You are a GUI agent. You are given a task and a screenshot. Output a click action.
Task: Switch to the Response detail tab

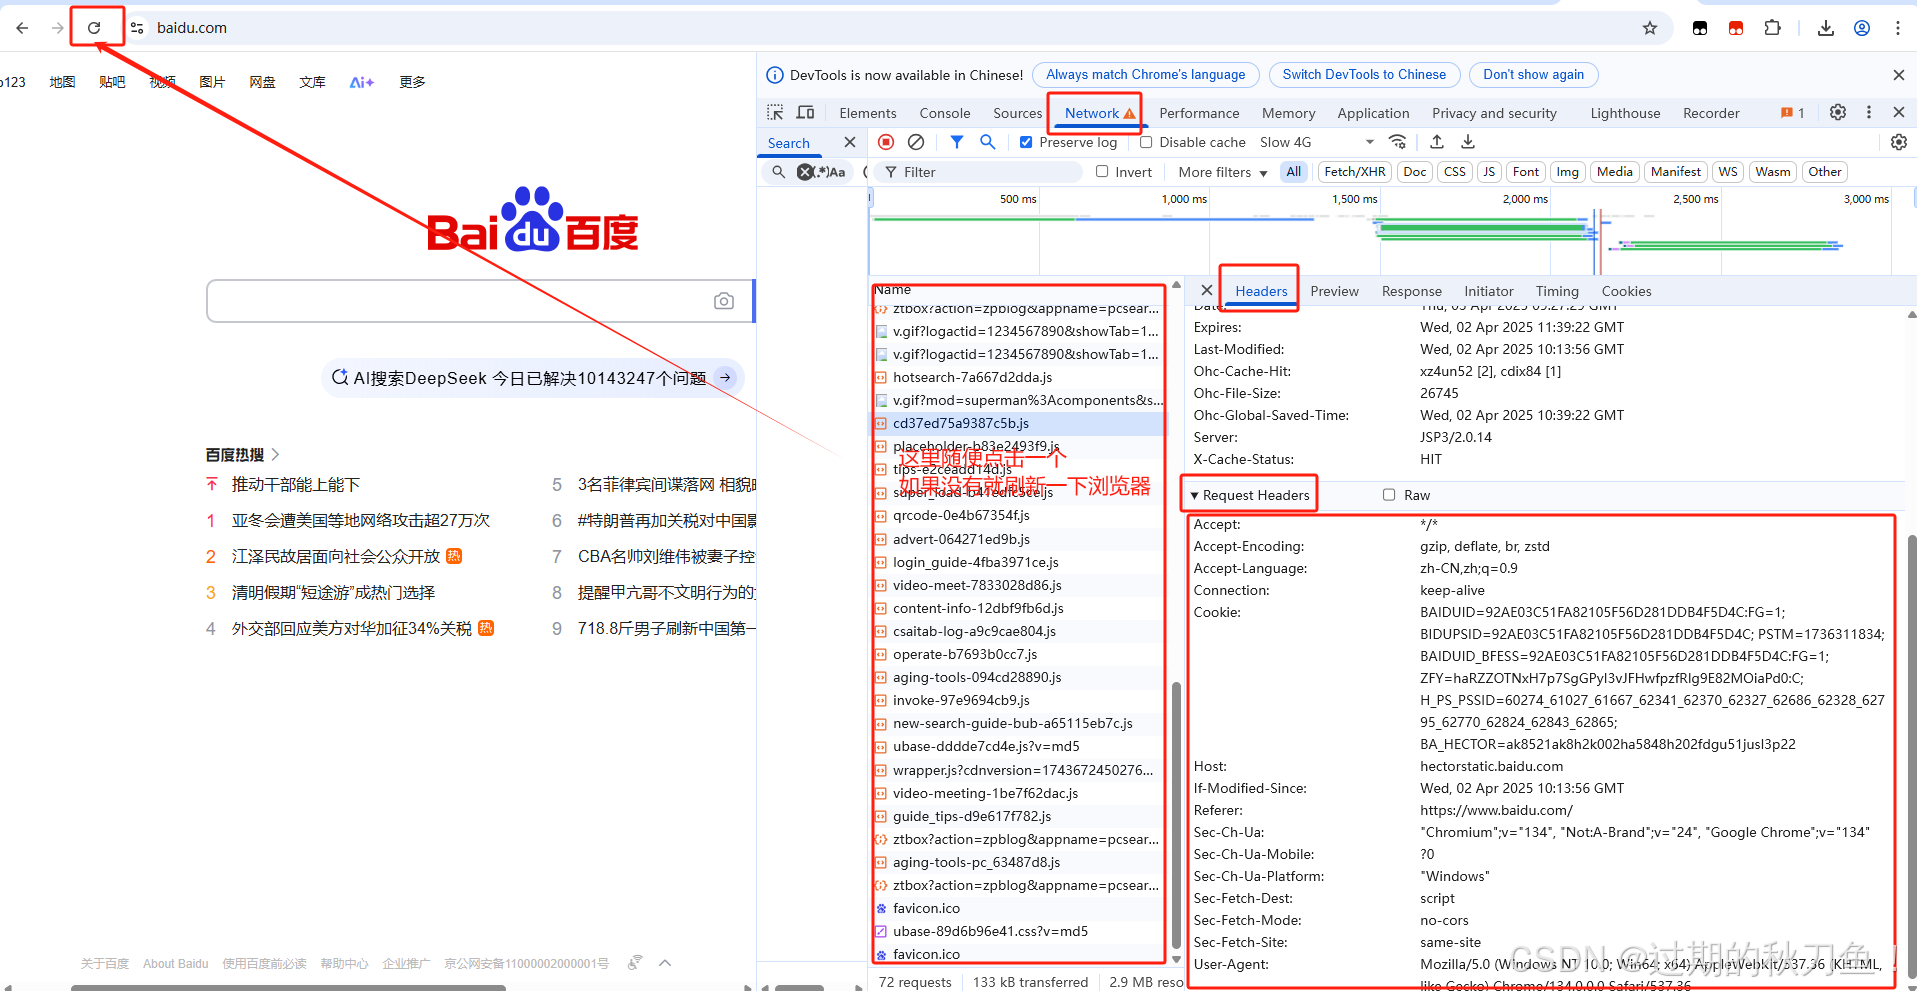(1411, 291)
